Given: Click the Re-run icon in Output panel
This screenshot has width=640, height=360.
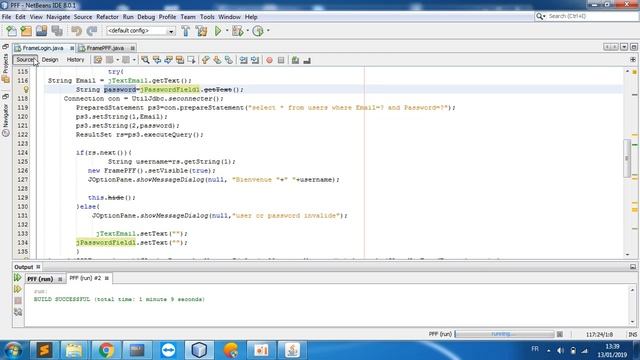Looking at the screenshot, I should point(18,278).
